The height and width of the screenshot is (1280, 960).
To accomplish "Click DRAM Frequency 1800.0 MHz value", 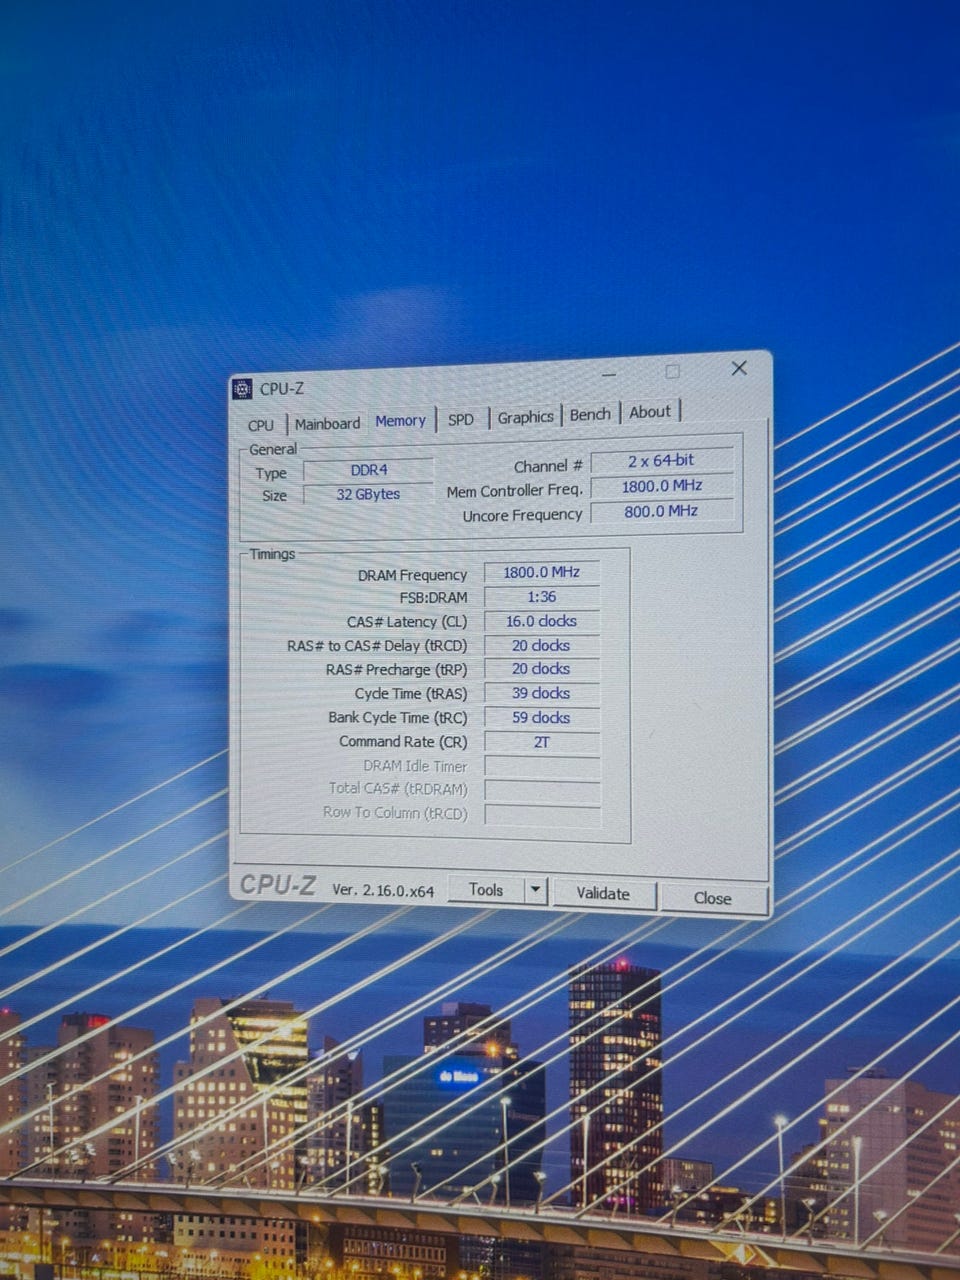I will 542,572.
